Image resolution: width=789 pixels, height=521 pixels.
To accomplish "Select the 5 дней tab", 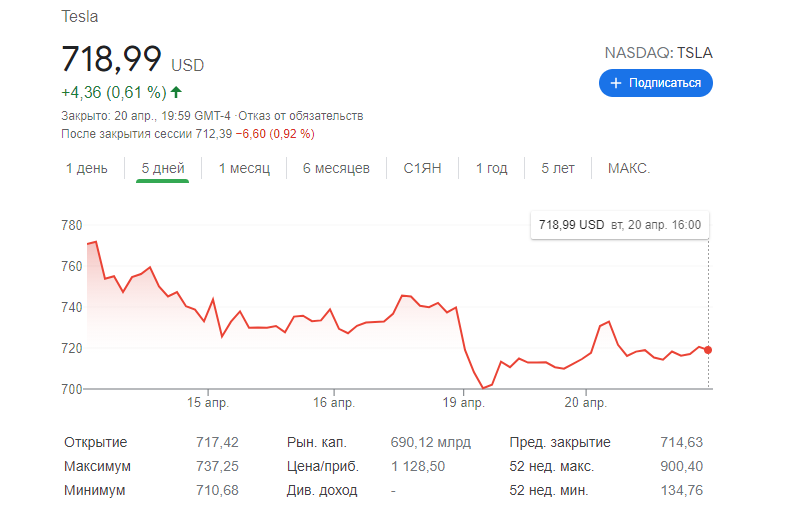I will coord(163,168).
